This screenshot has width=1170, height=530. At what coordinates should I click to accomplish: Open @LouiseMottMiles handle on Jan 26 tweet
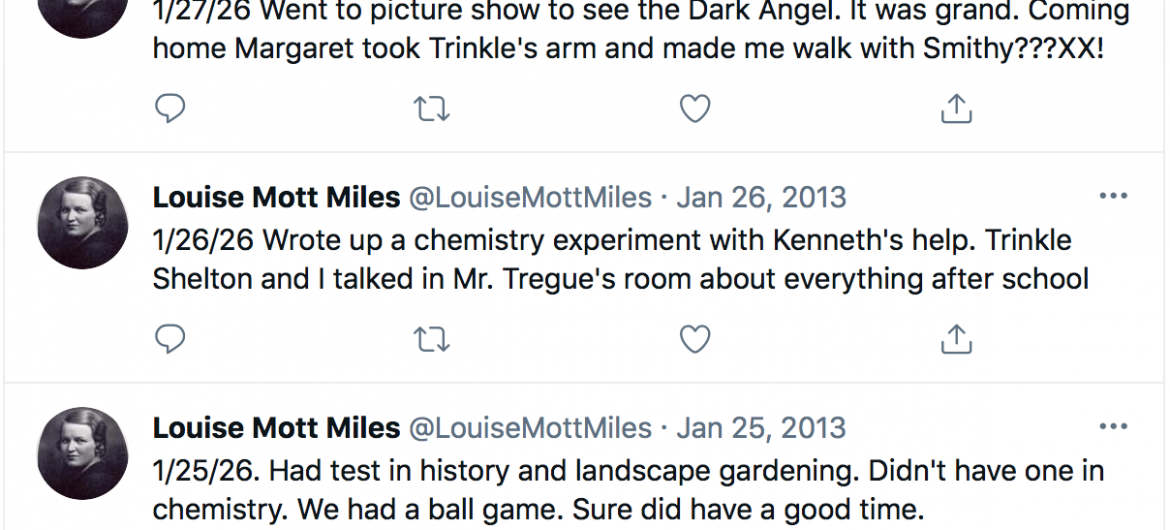pyautogui.click(x=530, y=198)
